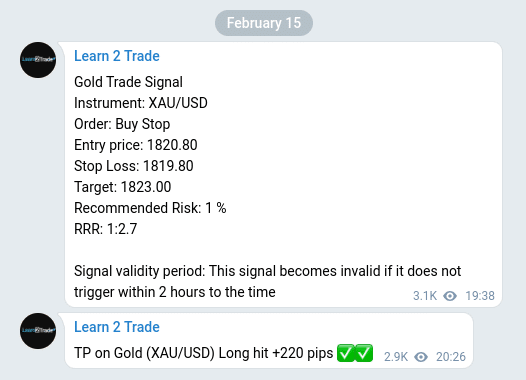The width and height of the screenshot is (526, 380).
Task: Click the 20:26 message timestamp
Action: pyautogui.click(x=451, y=357)
